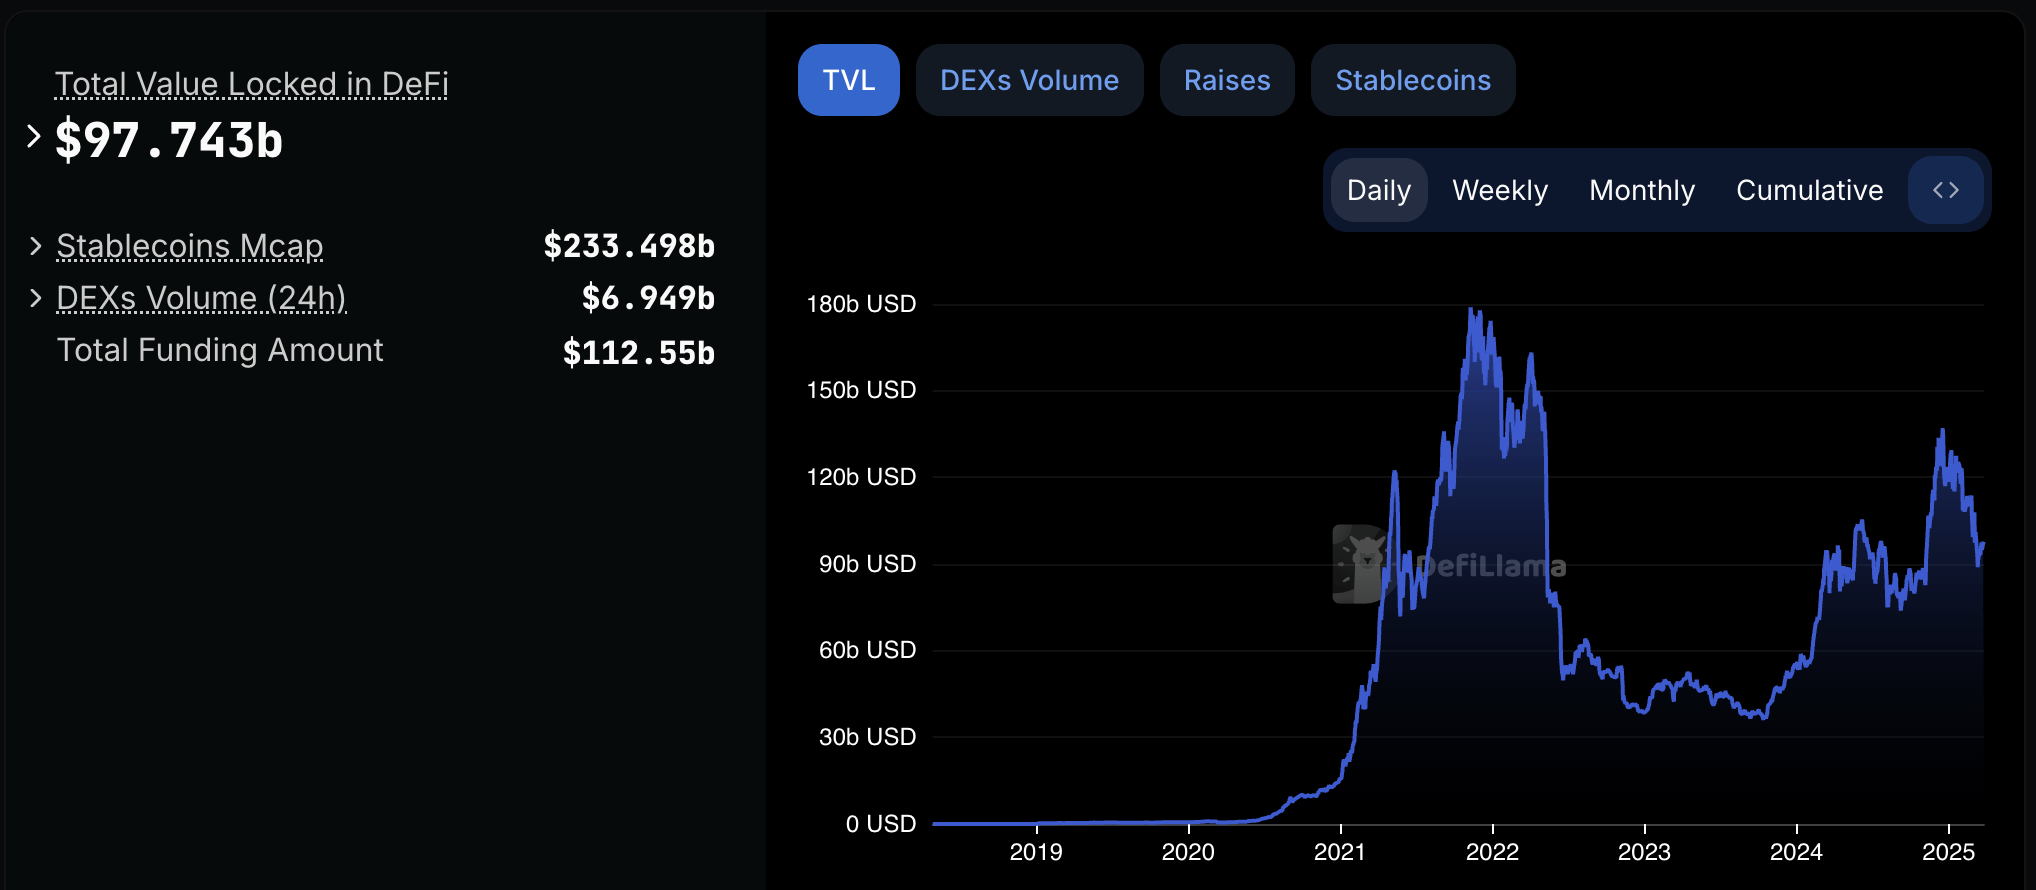Open the Raises chart tab
Screen dimensions: 2036x890
point(1227,80)
